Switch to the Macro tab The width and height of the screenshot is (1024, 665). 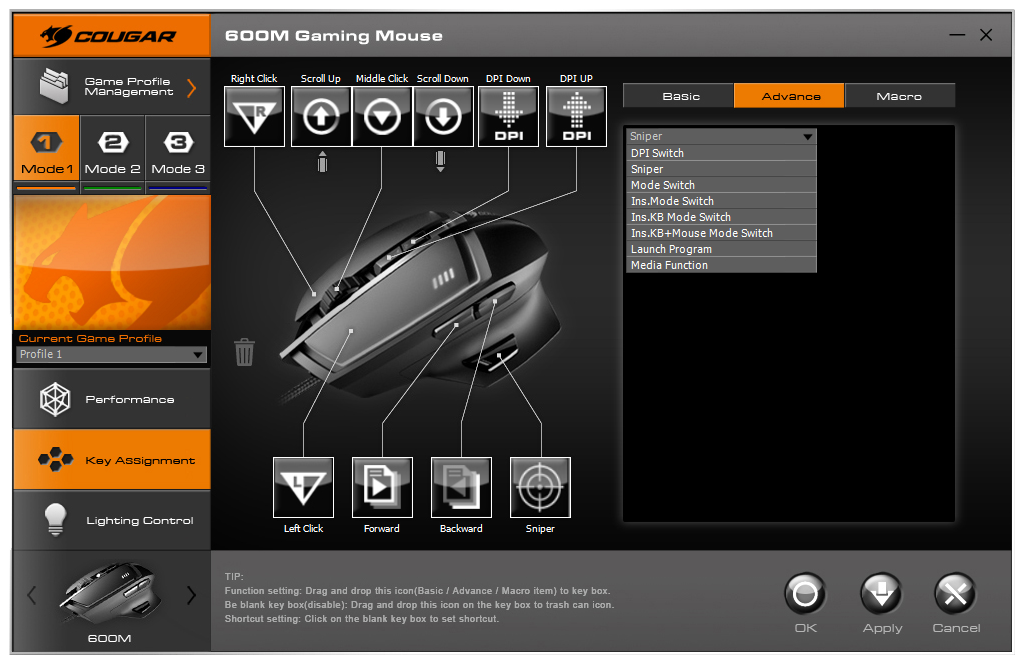[x=899, y=96]
